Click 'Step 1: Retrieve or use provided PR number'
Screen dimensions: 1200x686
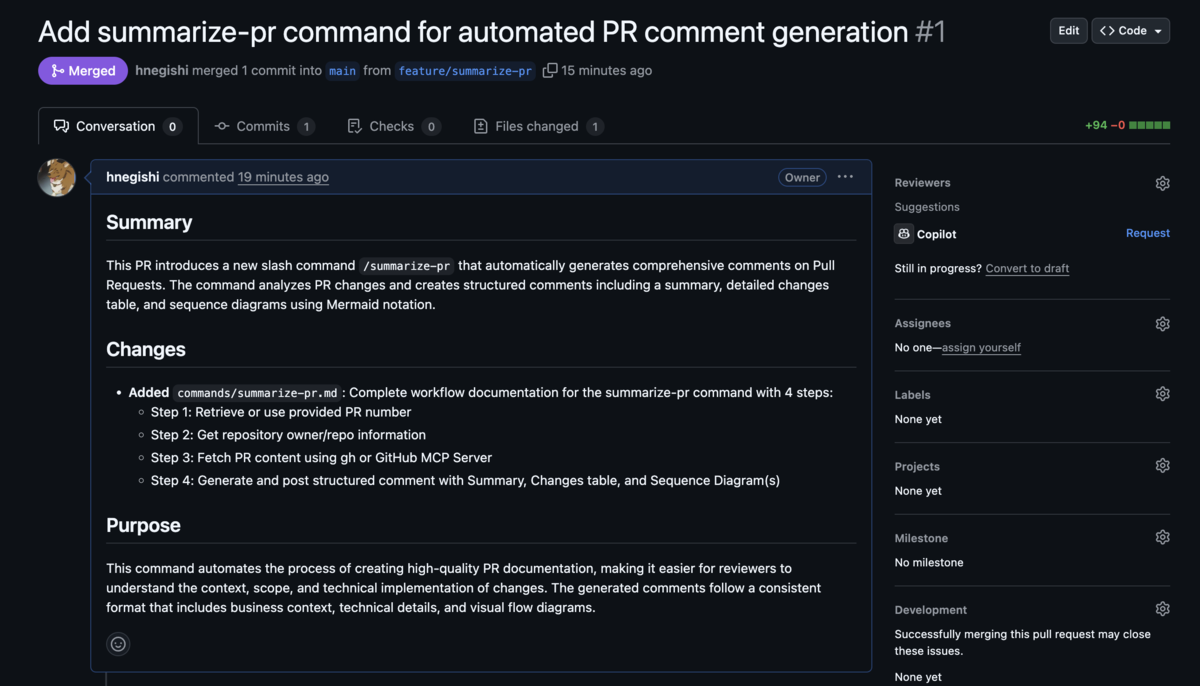[x=281, y=412]
